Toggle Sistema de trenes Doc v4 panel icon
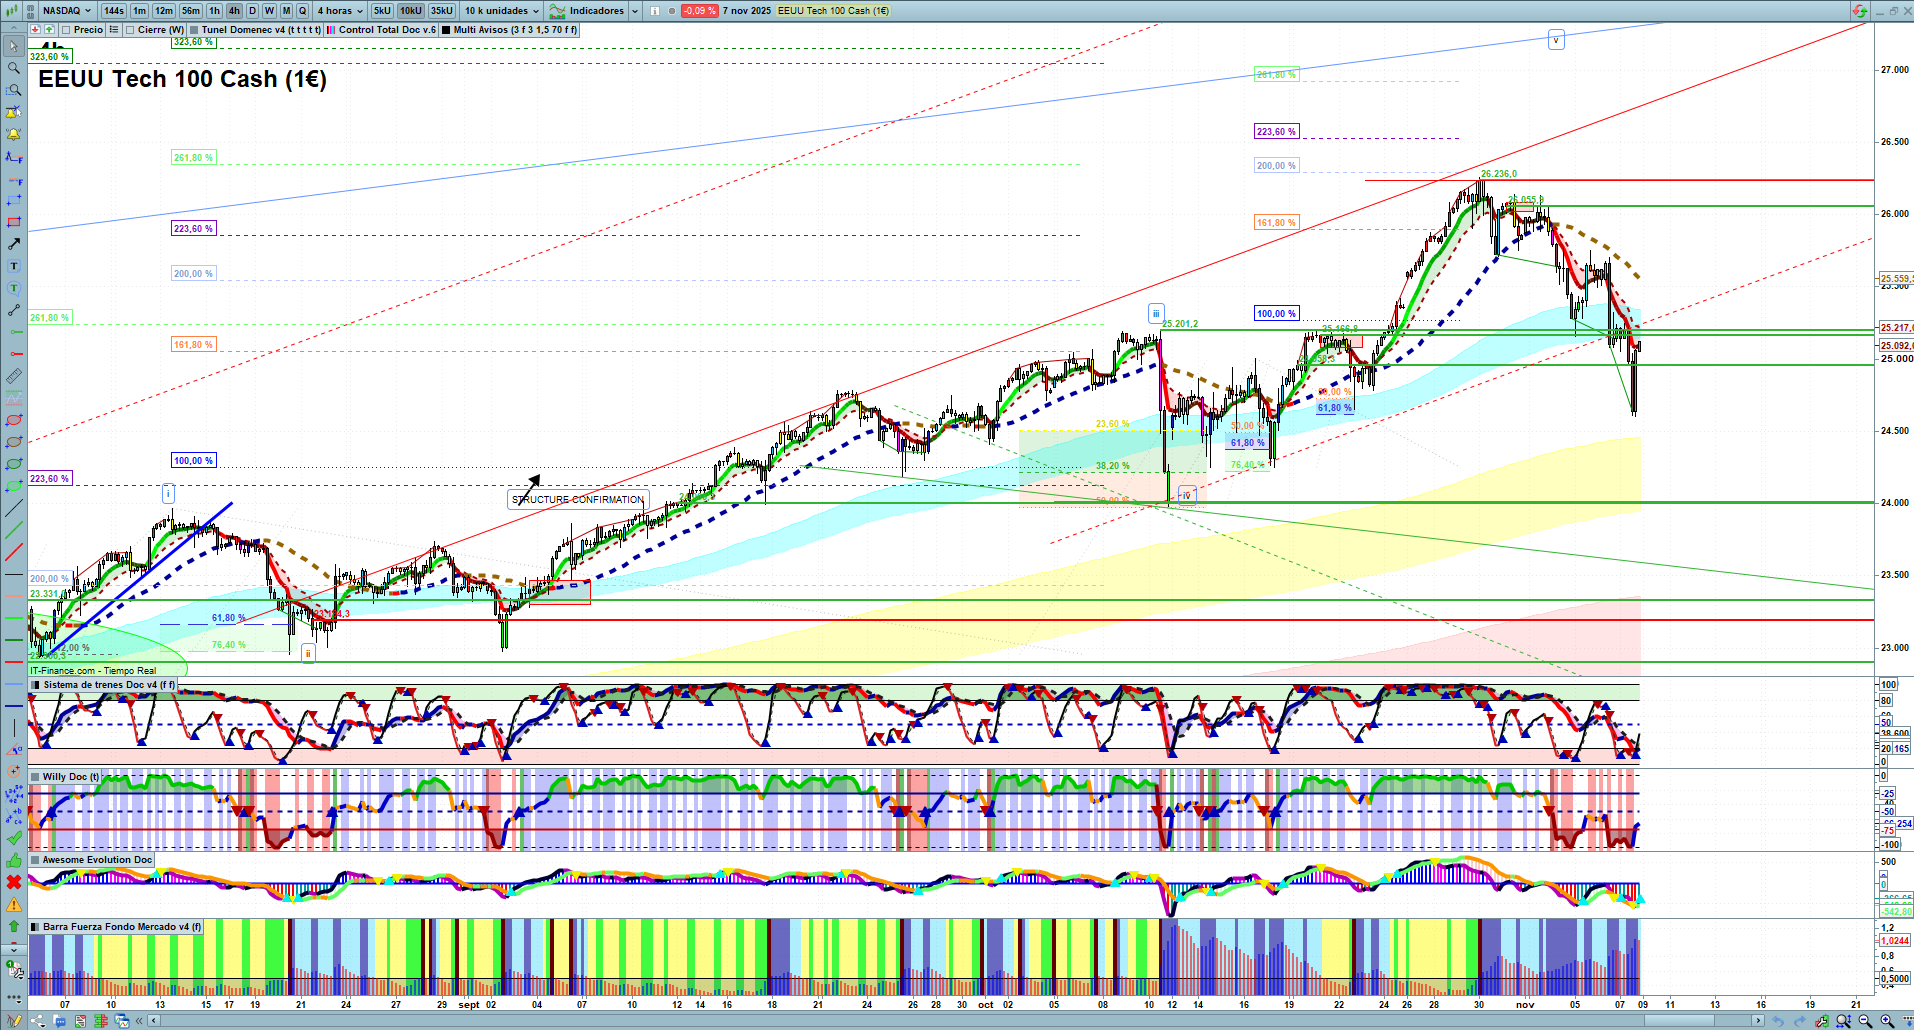 click(35, 685)
